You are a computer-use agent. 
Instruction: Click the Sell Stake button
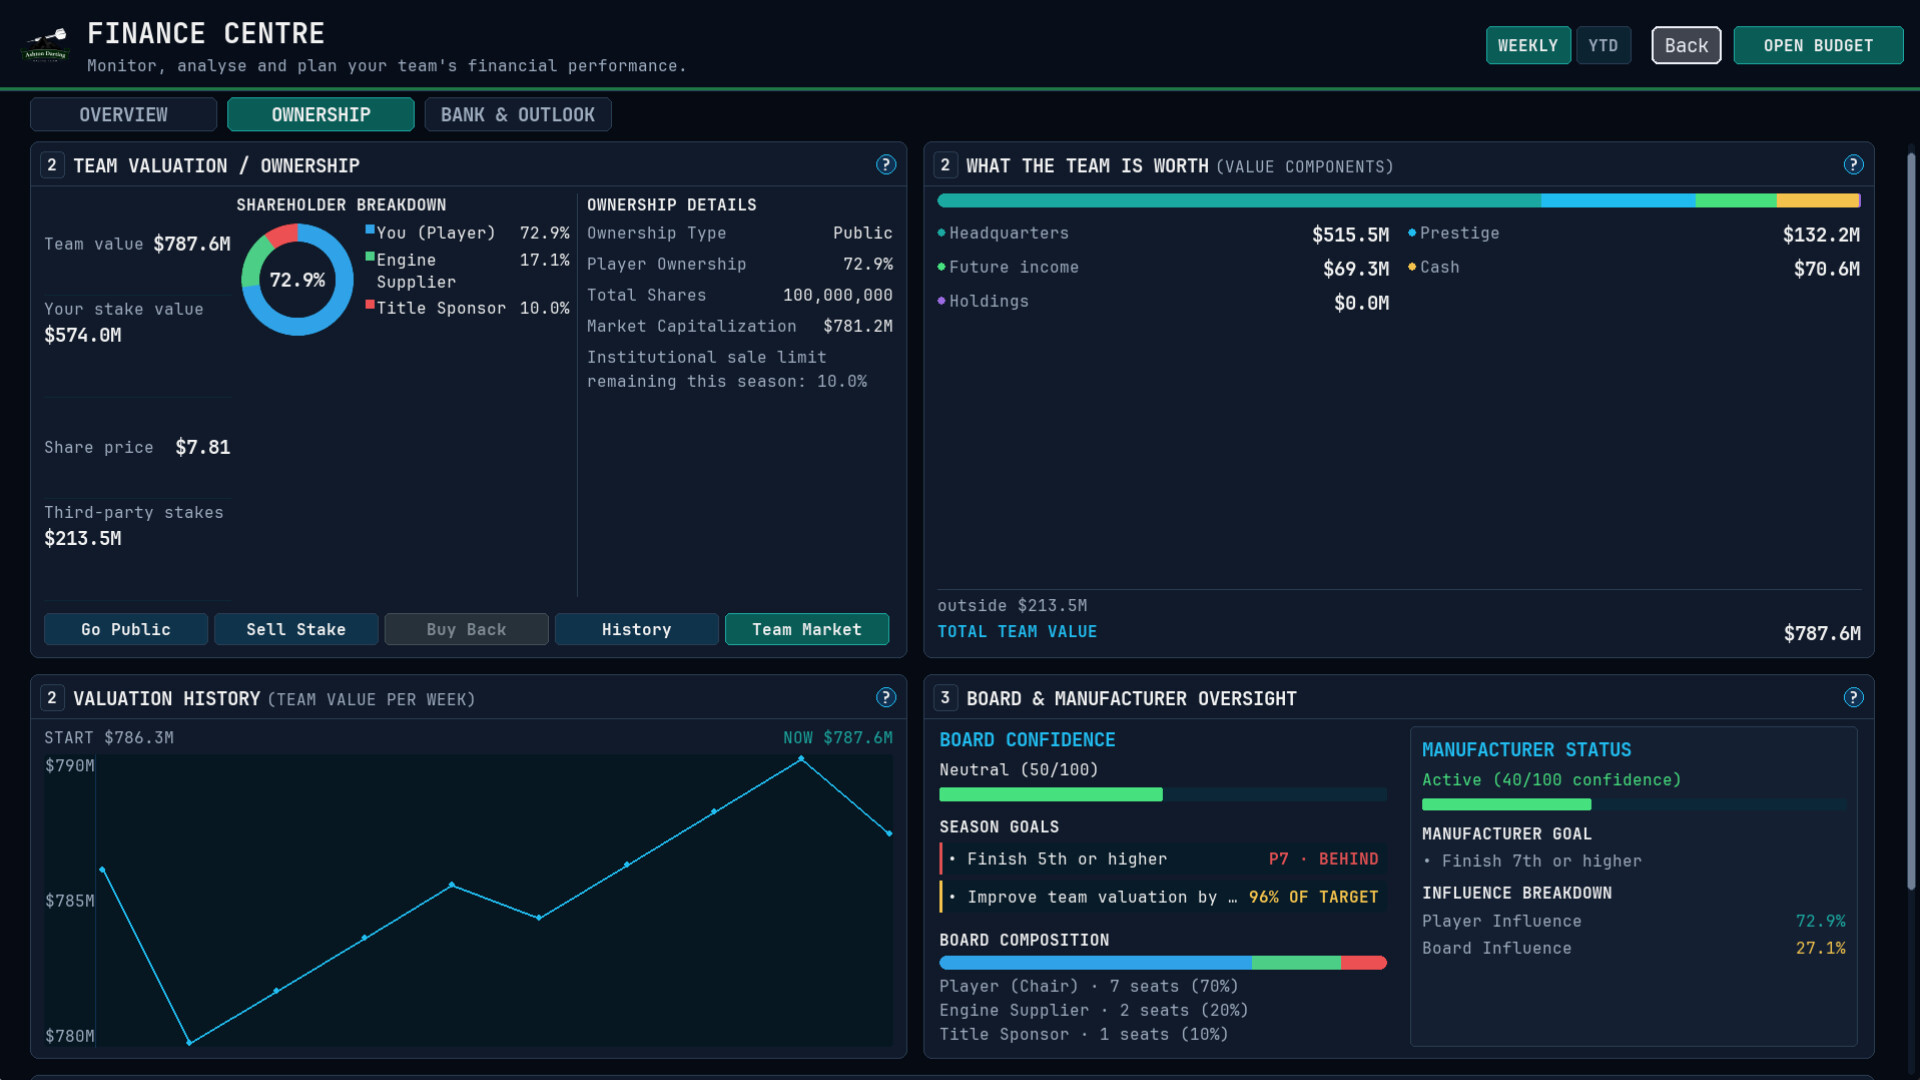296,629
